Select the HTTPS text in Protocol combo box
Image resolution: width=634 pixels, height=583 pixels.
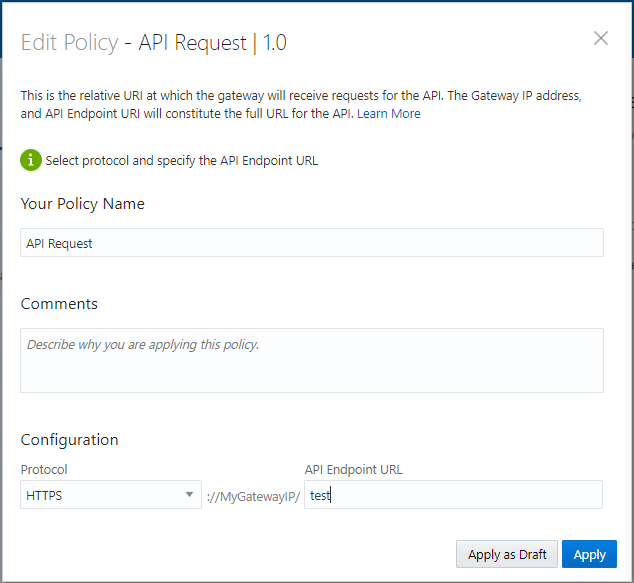click(45, 495)
